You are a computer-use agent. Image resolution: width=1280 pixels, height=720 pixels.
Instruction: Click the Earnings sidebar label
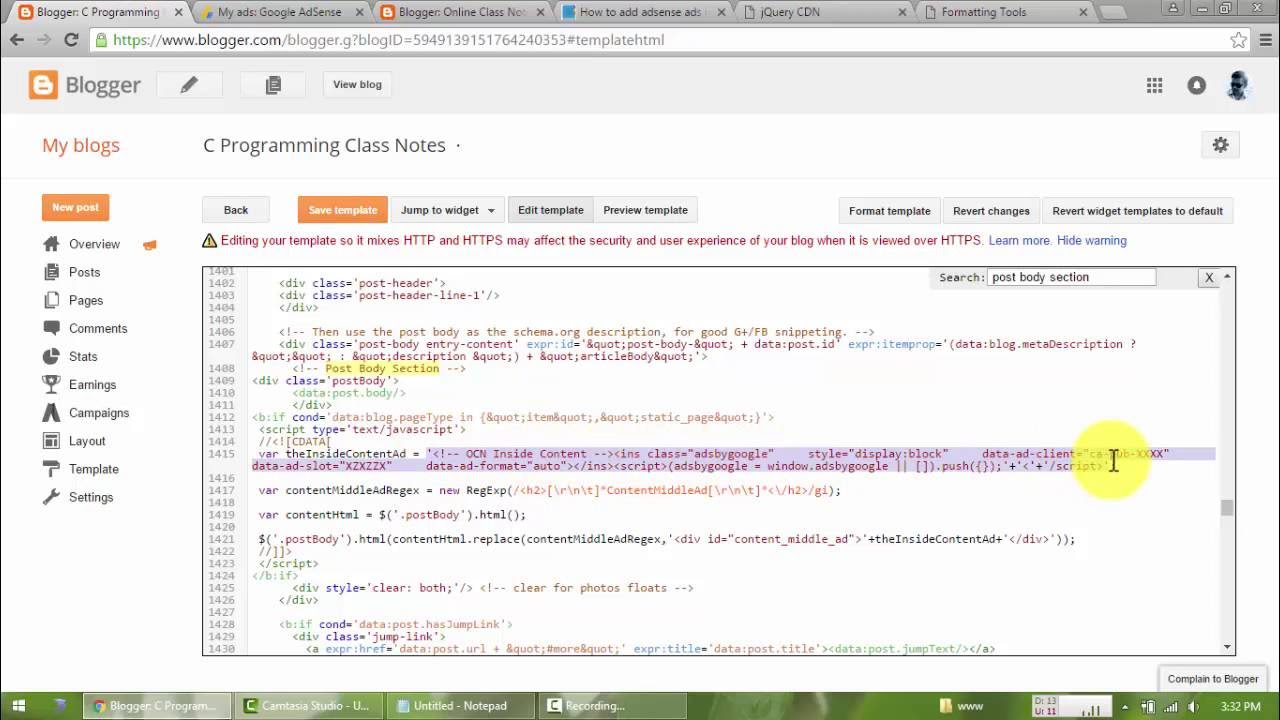tap(93, 384)
